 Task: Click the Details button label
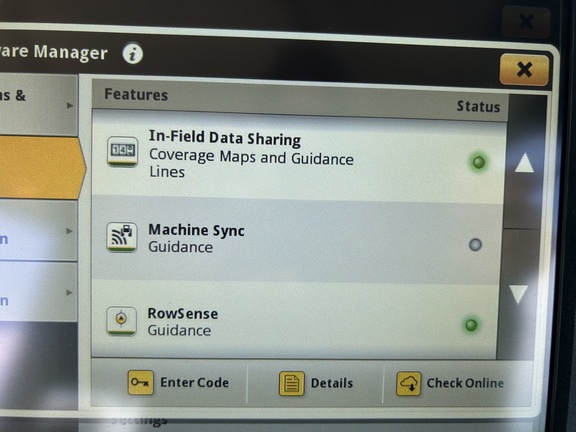pyautogui.click(x=332, y=383)
